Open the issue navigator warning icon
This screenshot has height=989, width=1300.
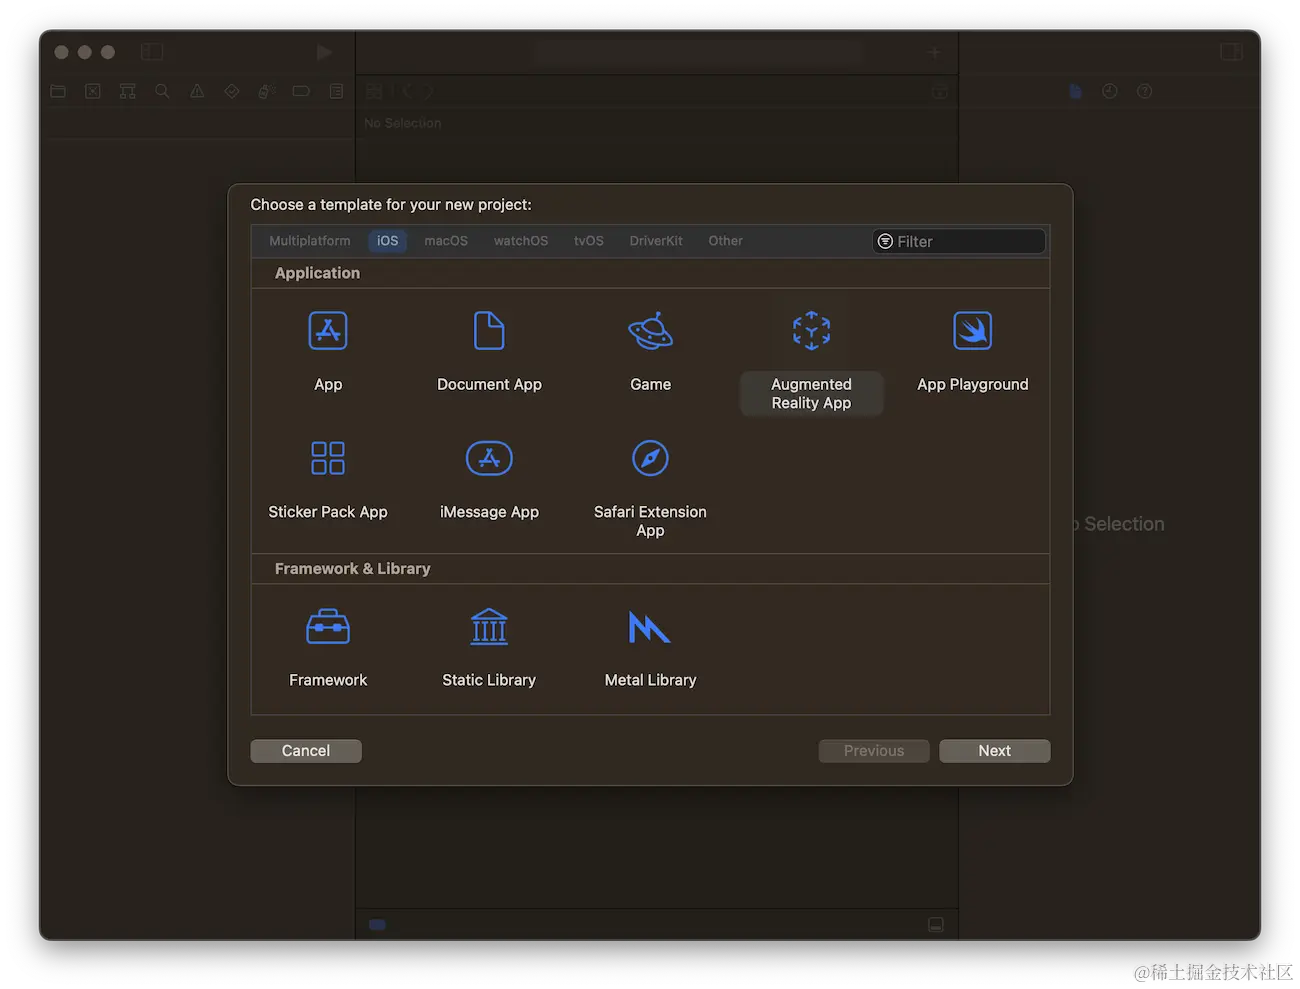(197, 91)
